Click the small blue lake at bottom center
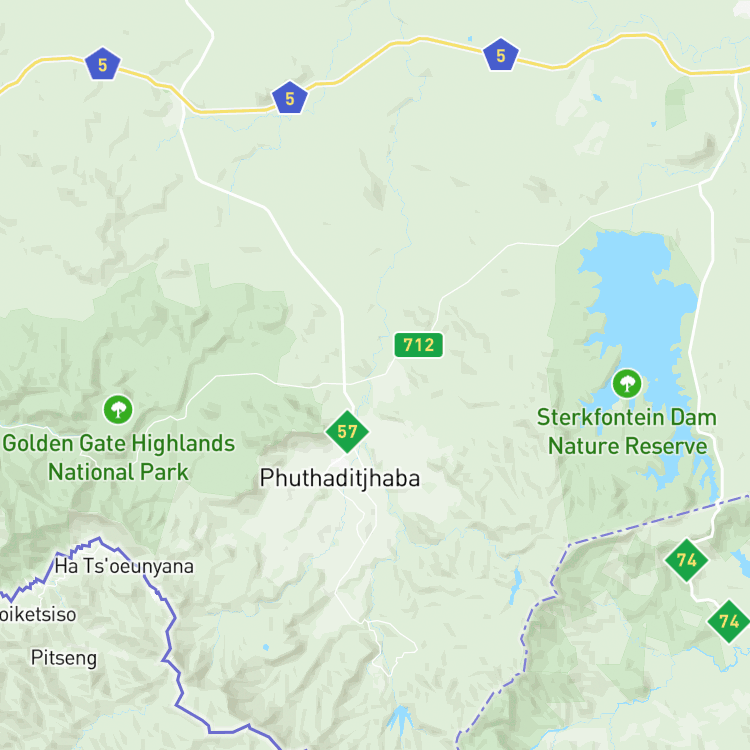This screenshot has height=750, width=750. pyautogui.click(x=400, y=719)
